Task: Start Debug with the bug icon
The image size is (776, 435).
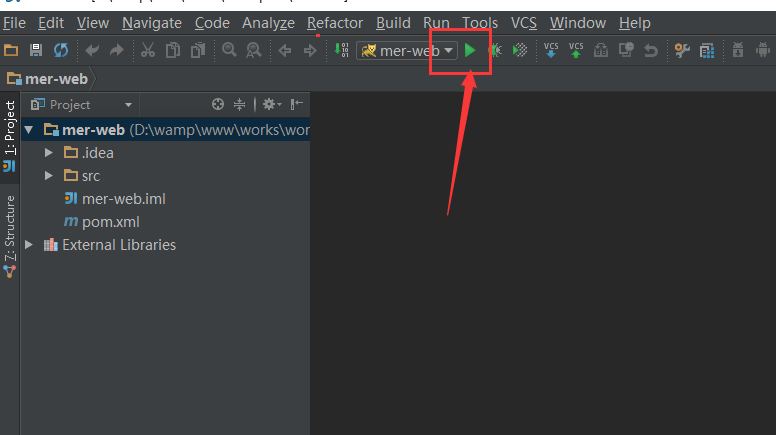Action: point(495,50)
